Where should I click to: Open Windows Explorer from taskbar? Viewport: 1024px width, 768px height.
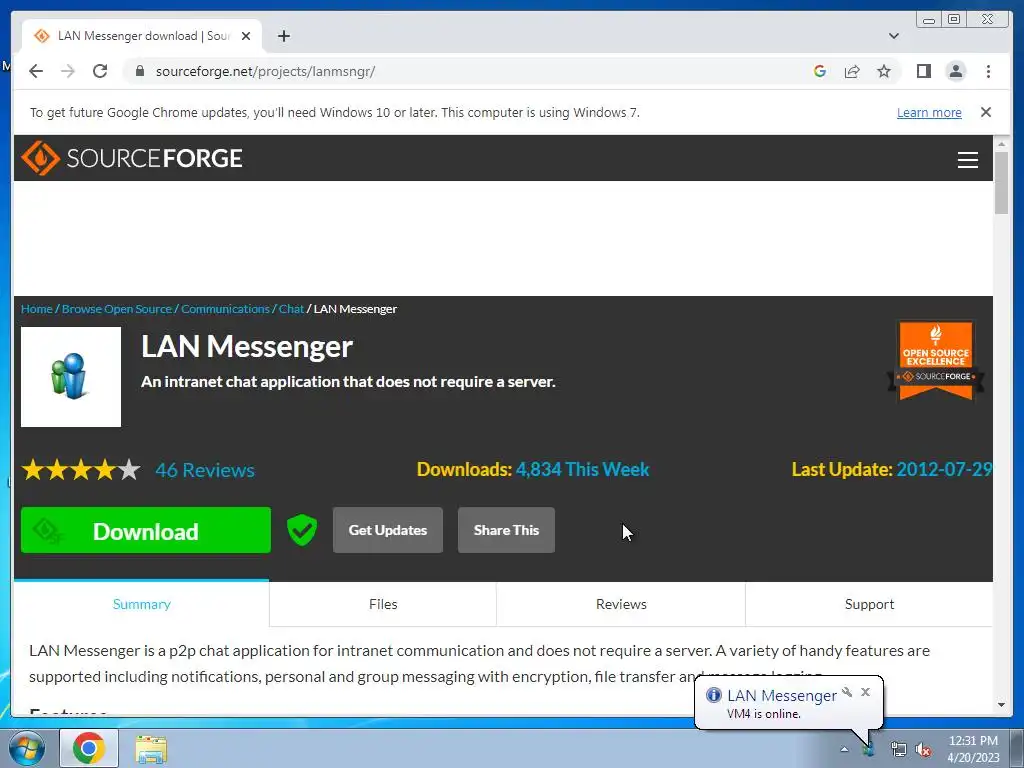[x=151, y=749]
